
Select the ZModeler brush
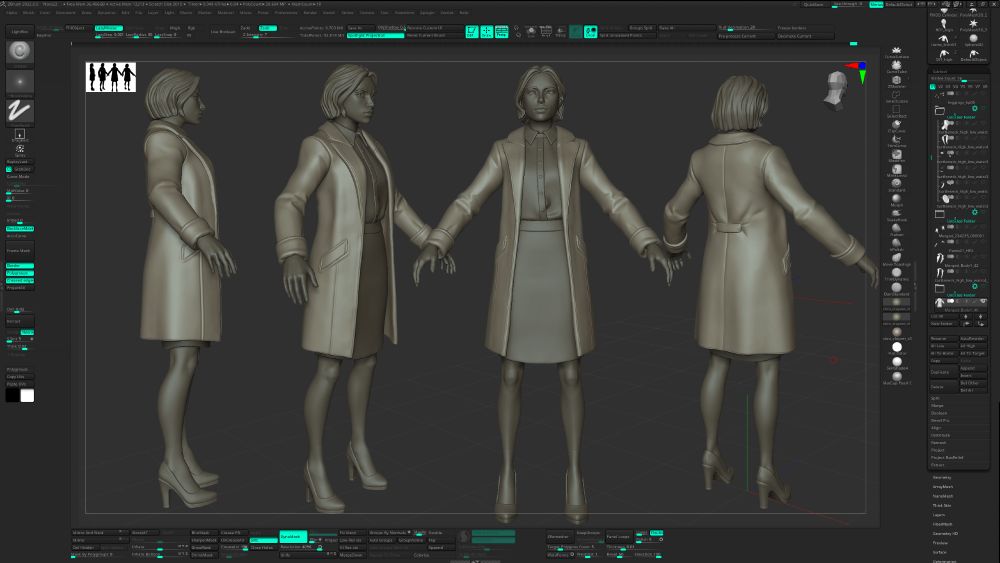[x=896, y=82]
